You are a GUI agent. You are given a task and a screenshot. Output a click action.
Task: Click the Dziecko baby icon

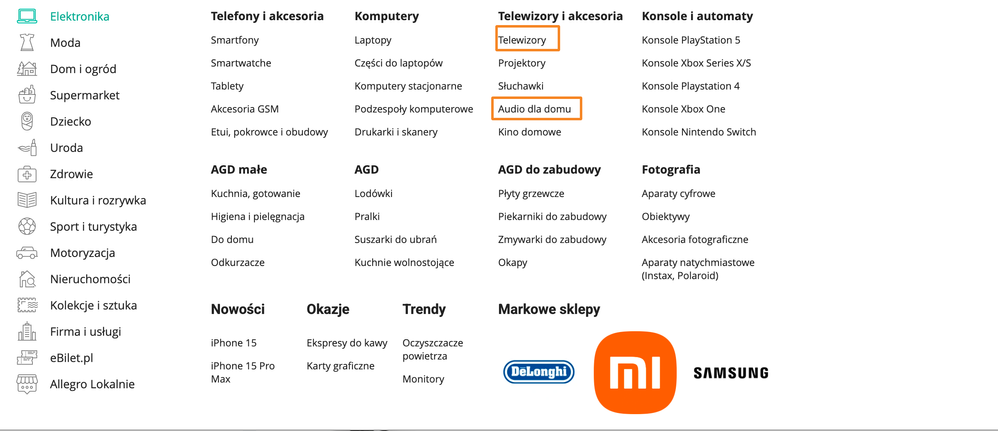pyautogui.click(x=27, y=122)
